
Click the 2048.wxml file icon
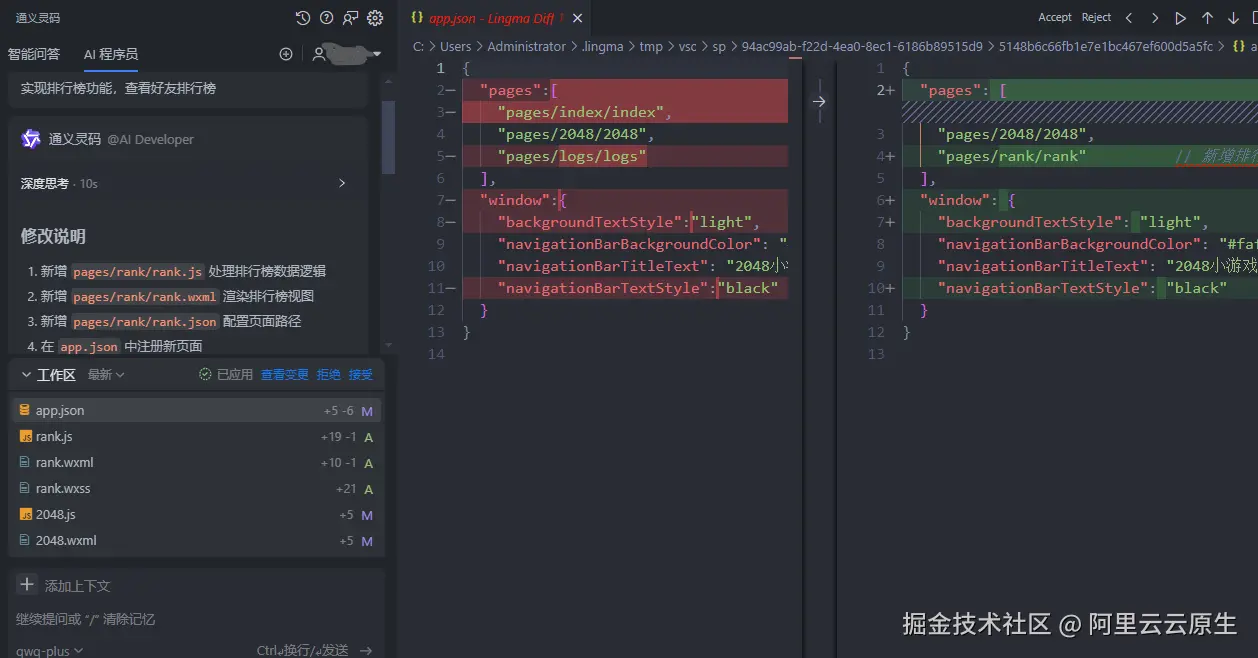click(26, 540)
